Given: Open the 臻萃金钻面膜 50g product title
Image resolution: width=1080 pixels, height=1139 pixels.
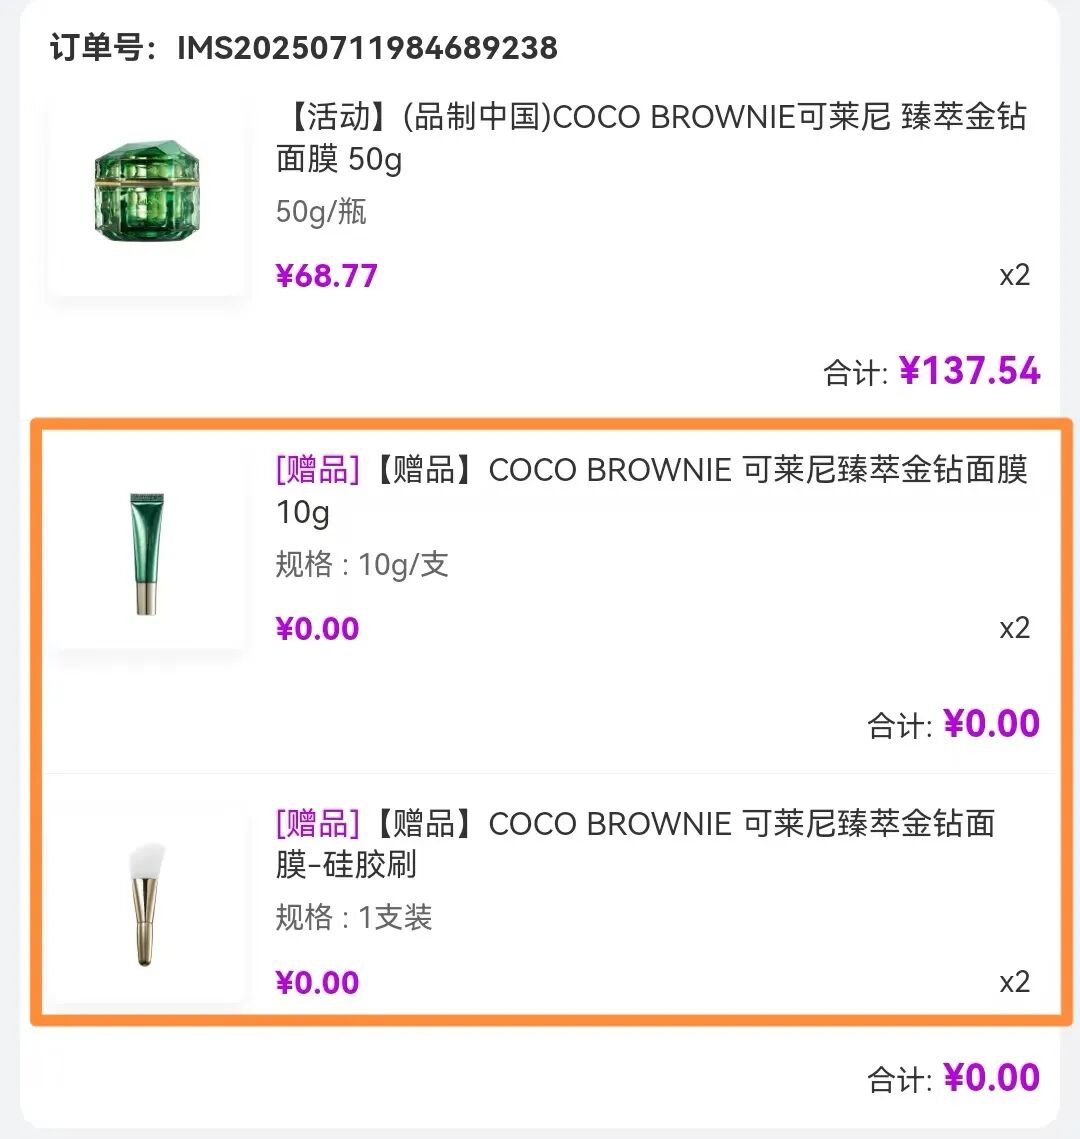Looking at the screenshot, I should pyautogui.click(x=651, y=137).
